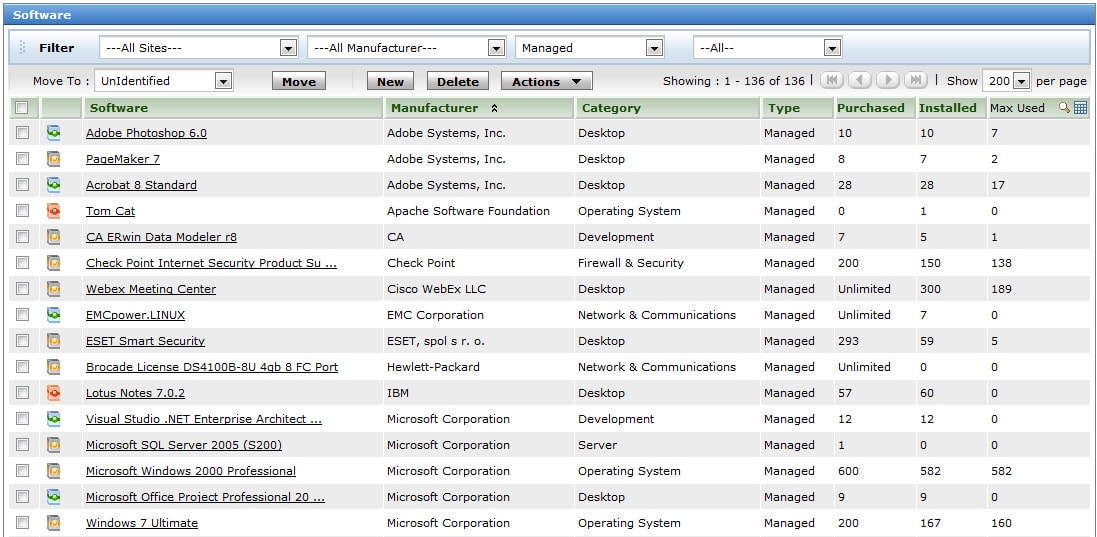Screen dimensions: 1097x537
Task: Change the per page Show 200 selector
Action: point(1006,81)
